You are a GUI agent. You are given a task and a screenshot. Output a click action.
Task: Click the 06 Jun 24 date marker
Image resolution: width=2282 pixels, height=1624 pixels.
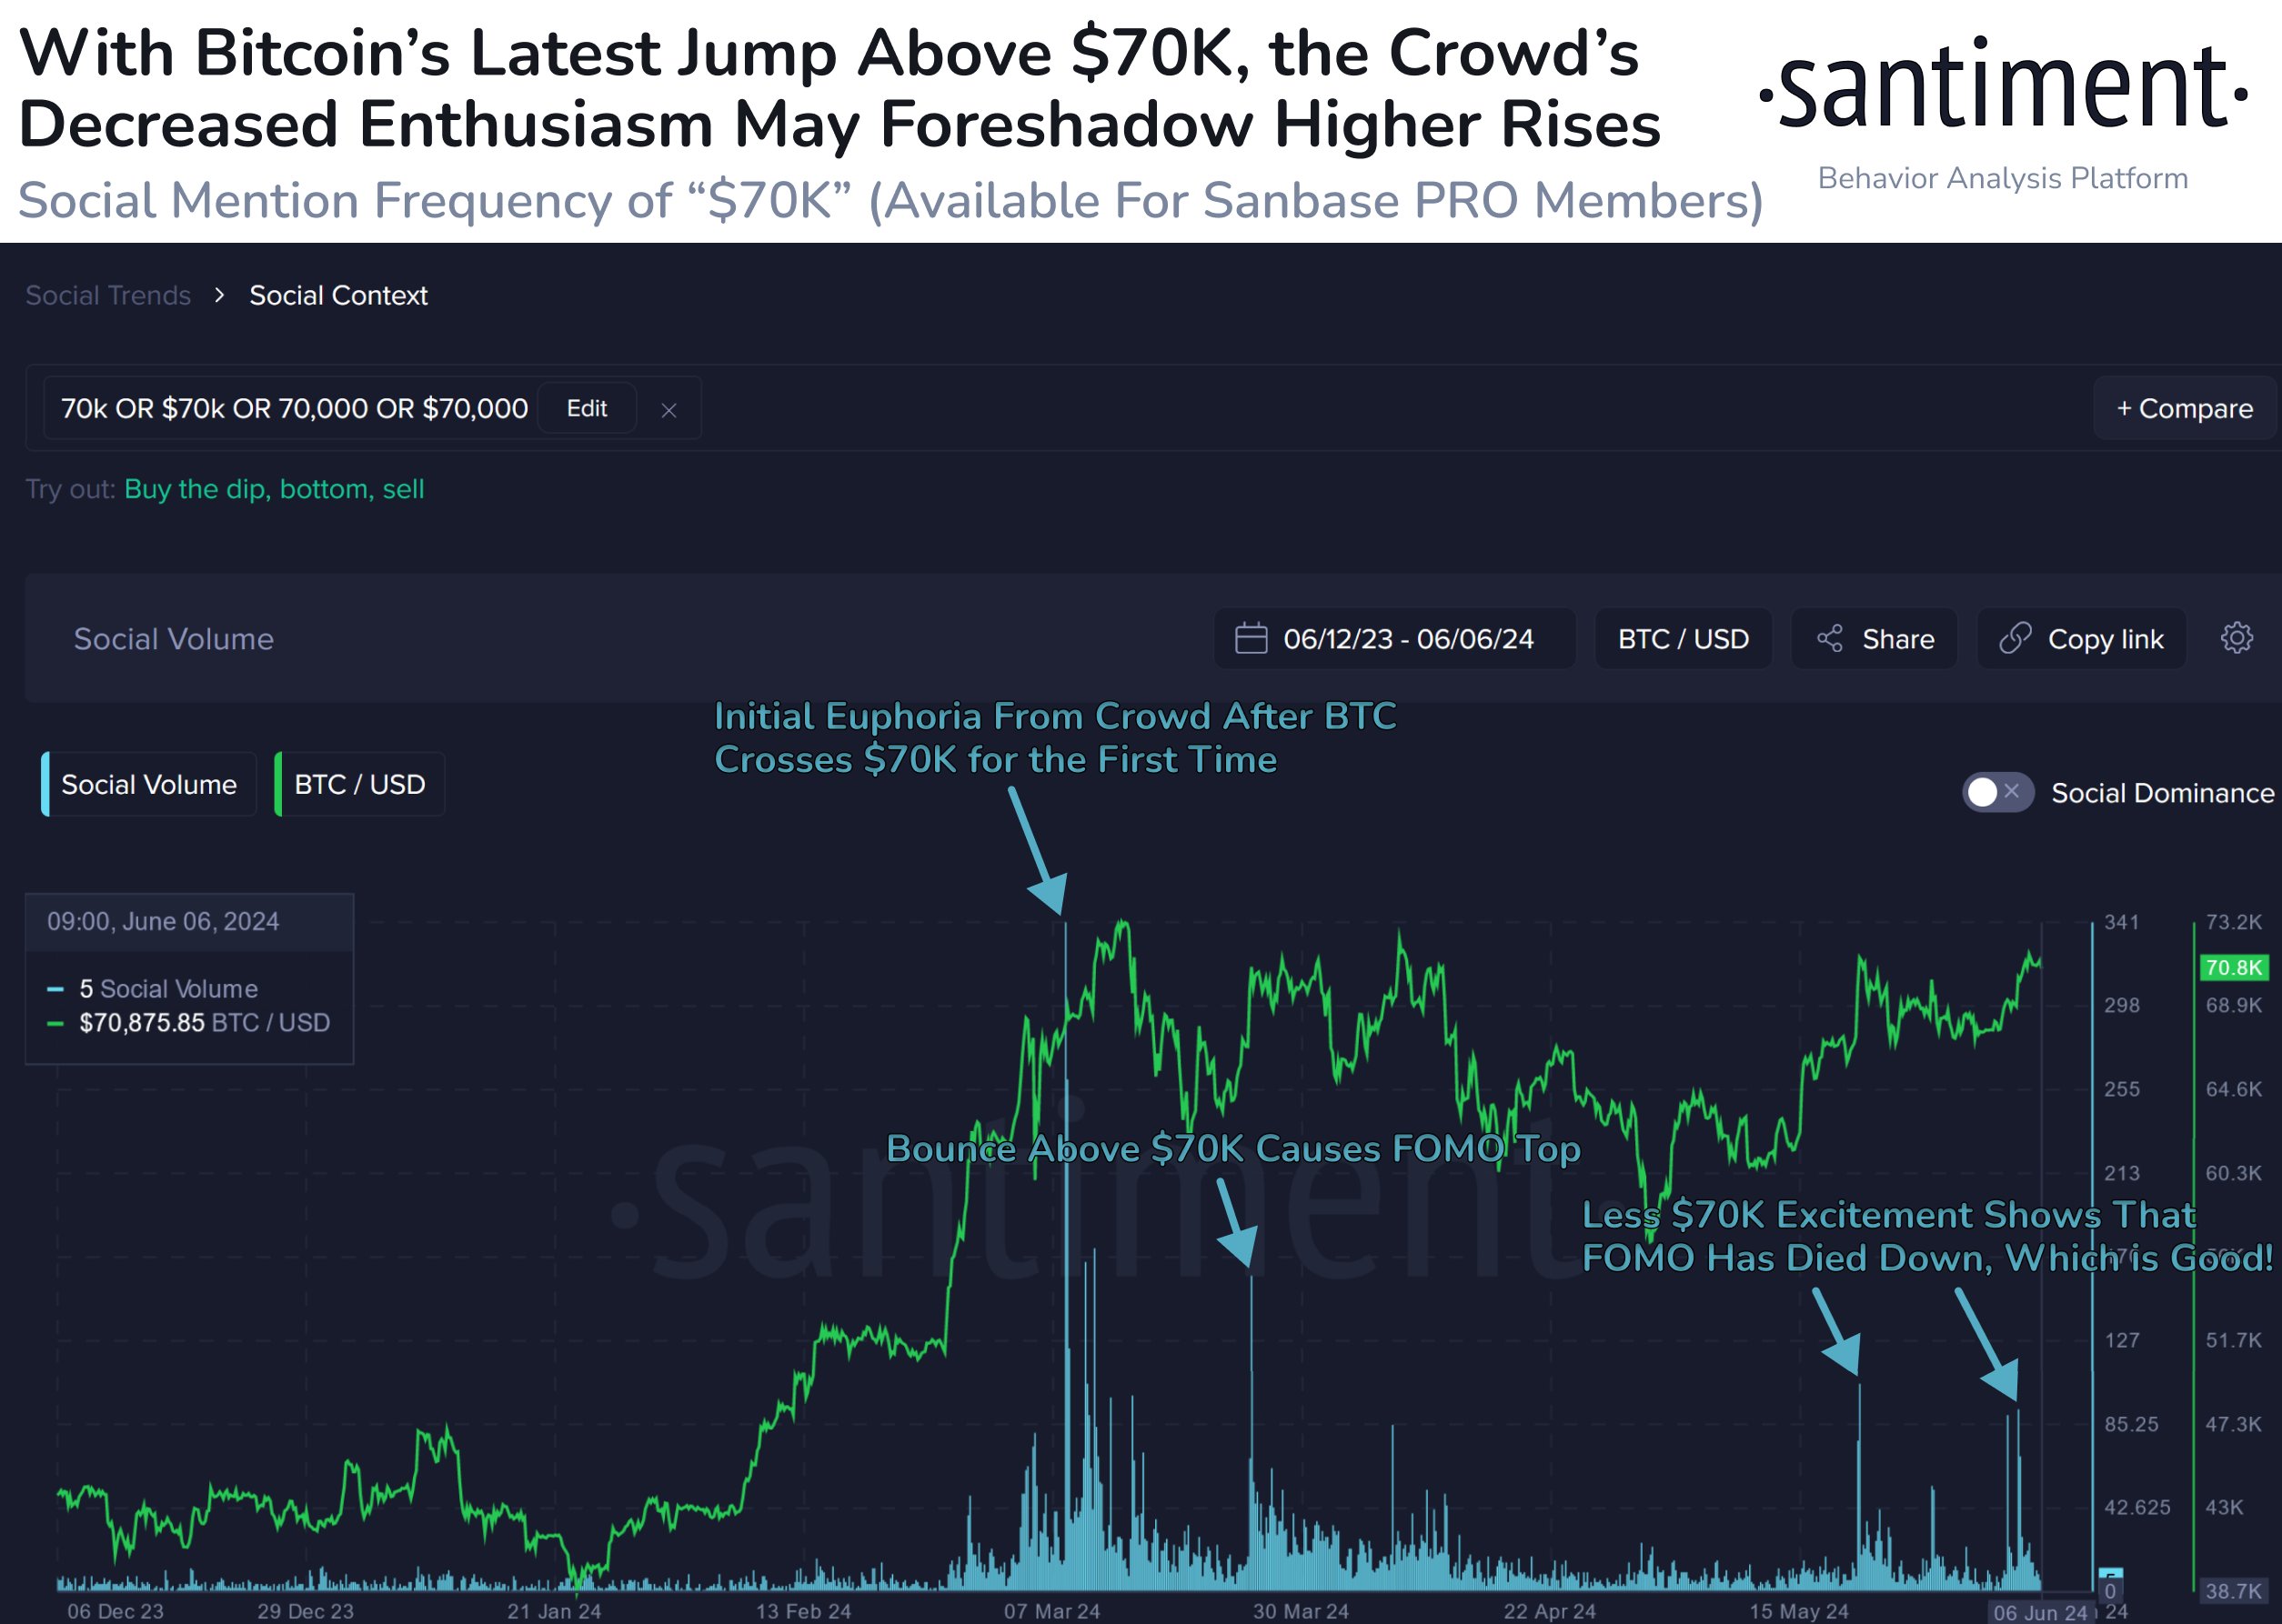2039,1612
